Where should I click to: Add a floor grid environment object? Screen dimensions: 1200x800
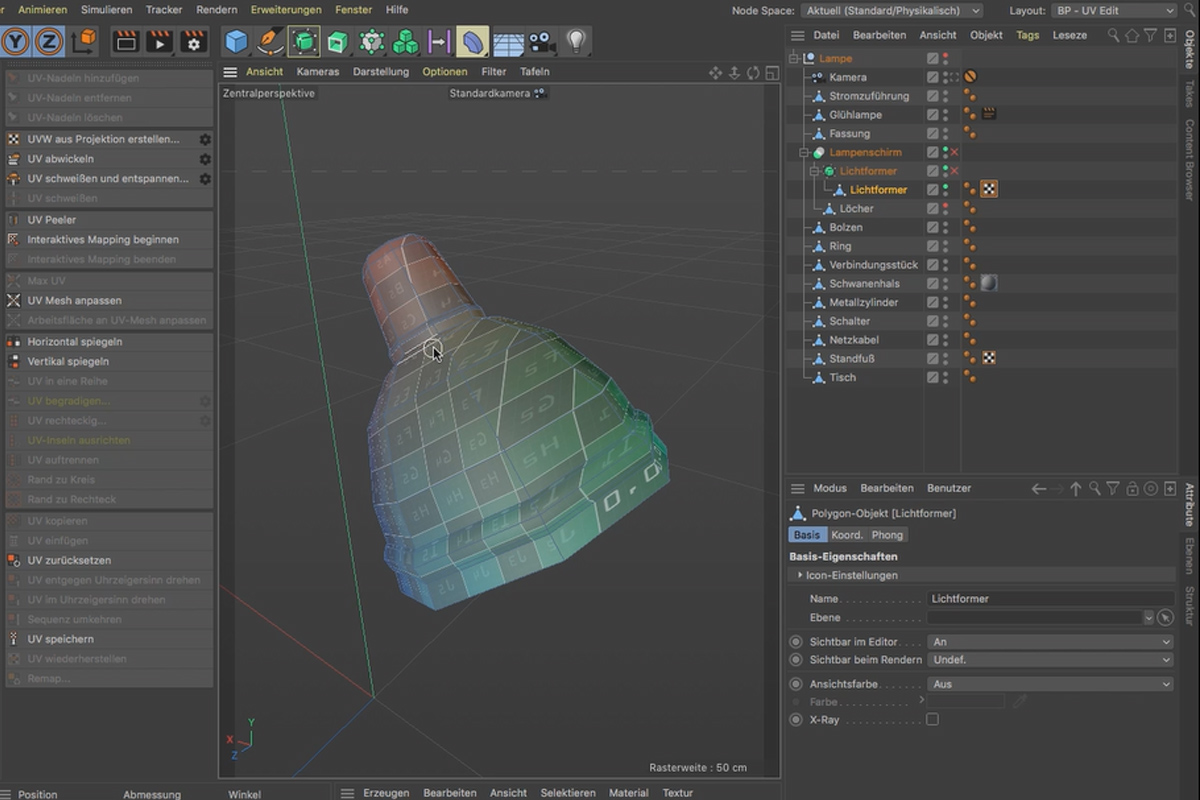pos(508,42)
